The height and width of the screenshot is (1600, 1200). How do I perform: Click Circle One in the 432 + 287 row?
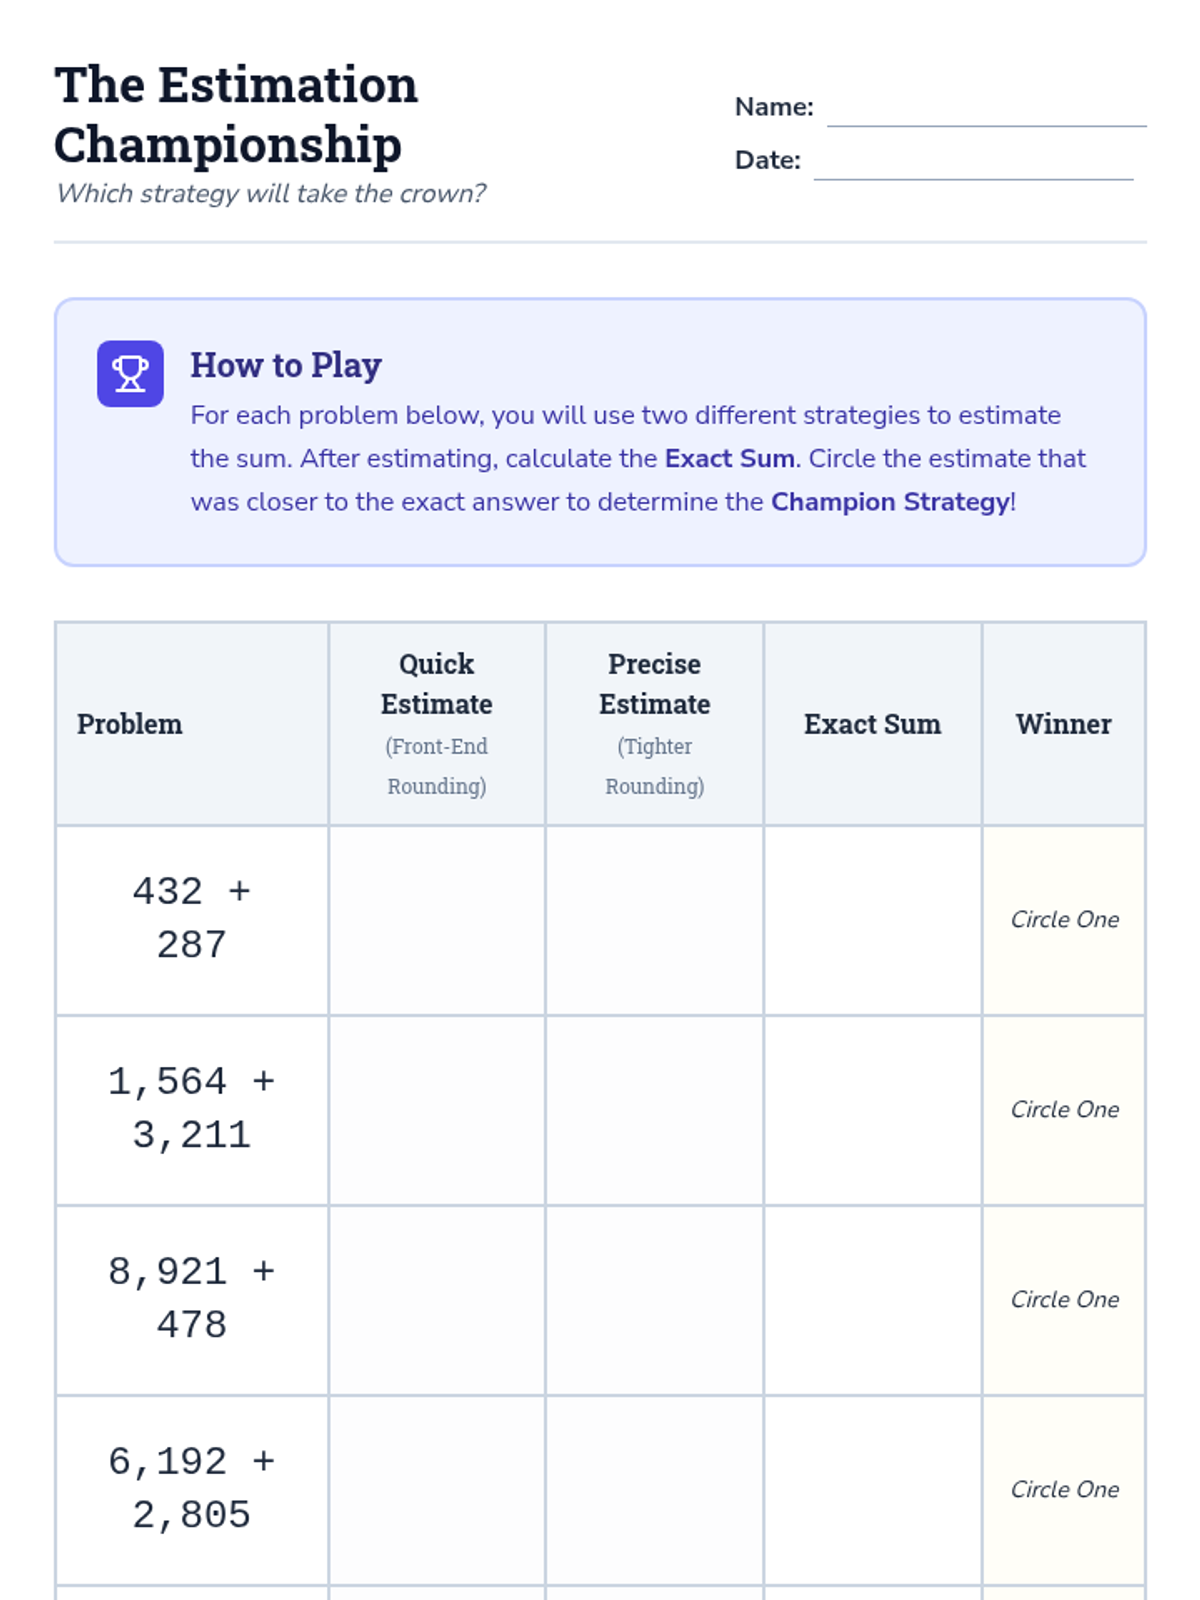point(1064,920)
